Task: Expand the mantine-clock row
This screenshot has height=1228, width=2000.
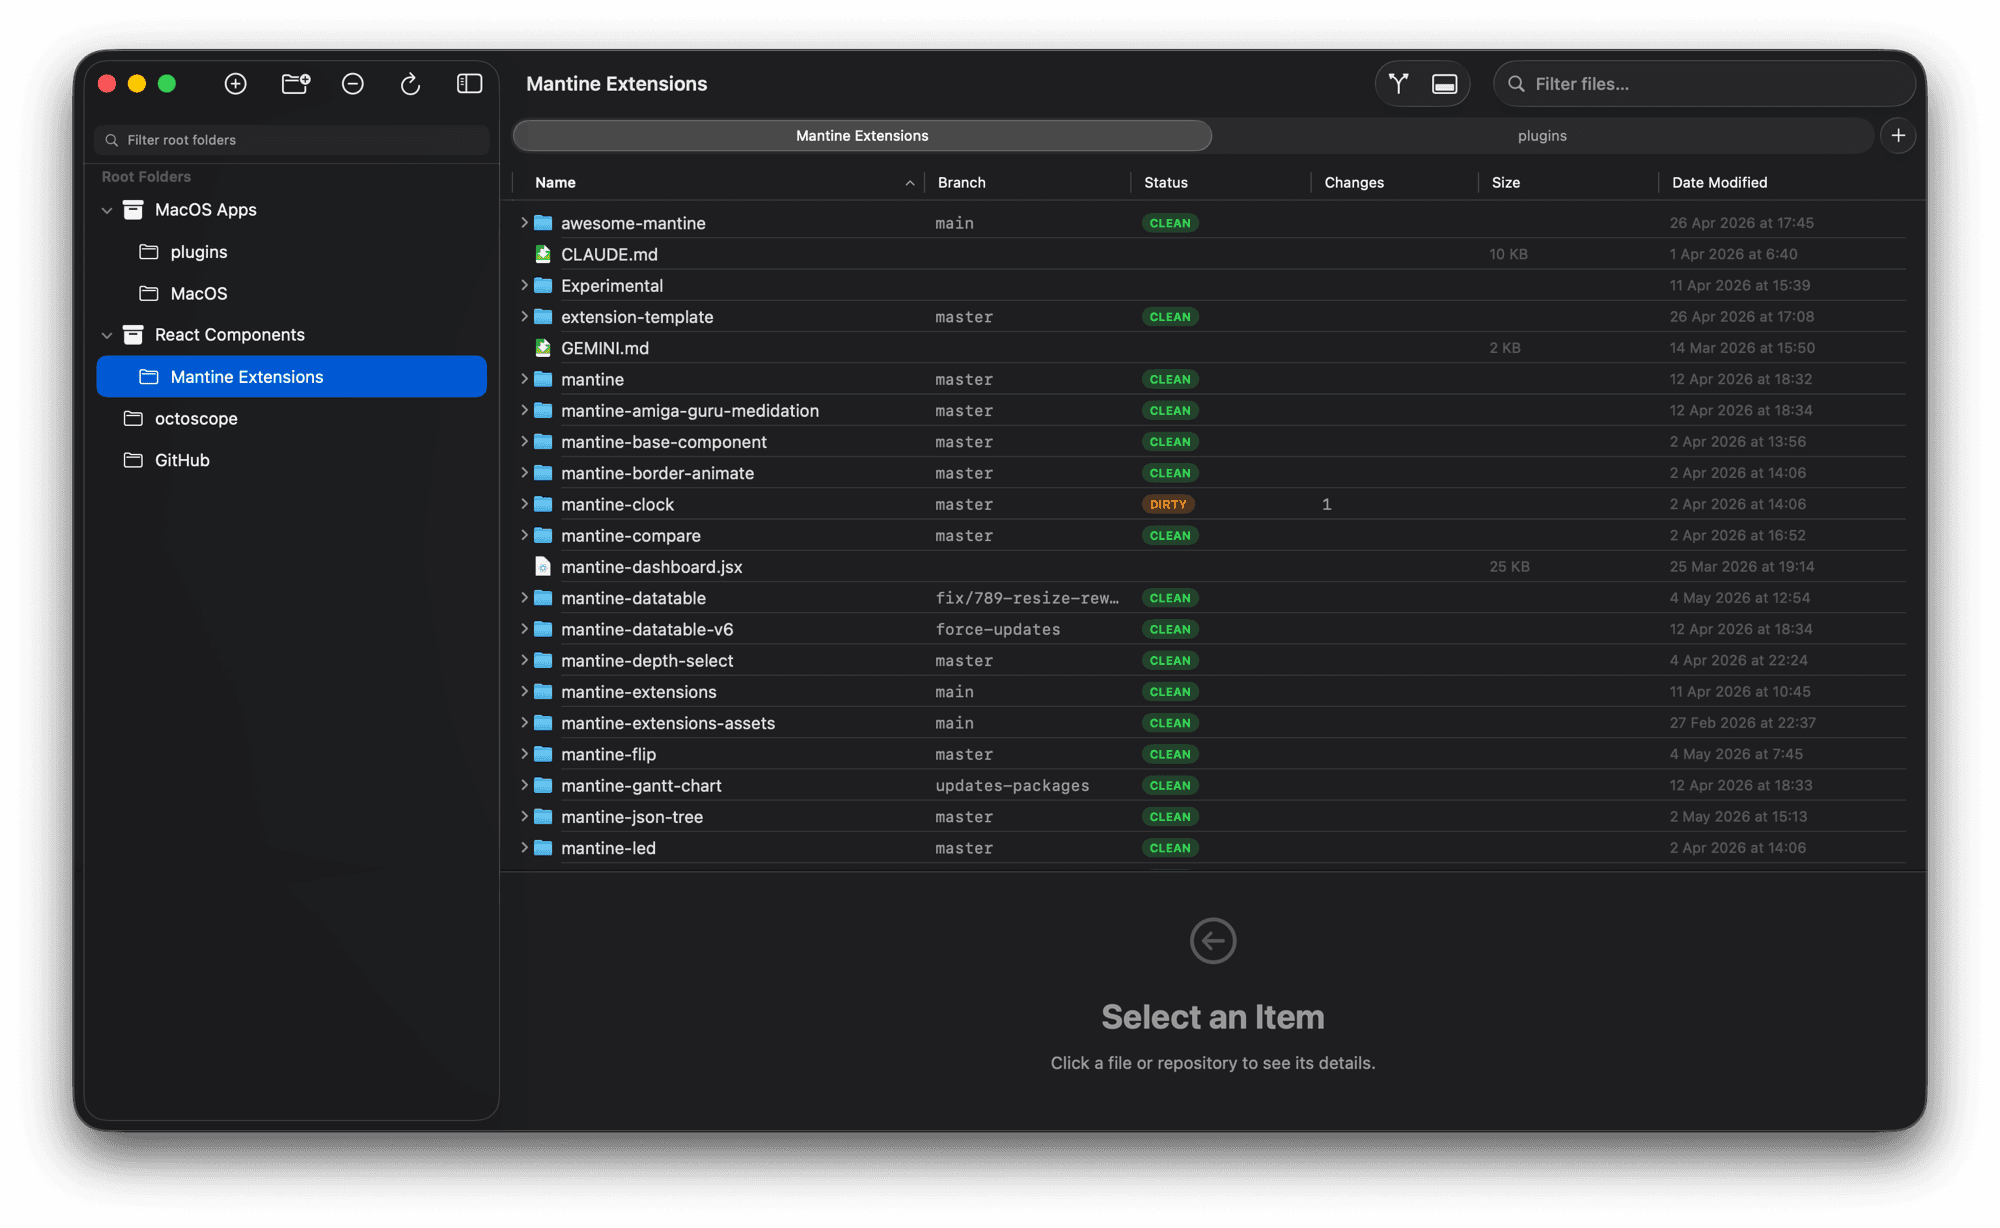Action: tap(524, 504)
